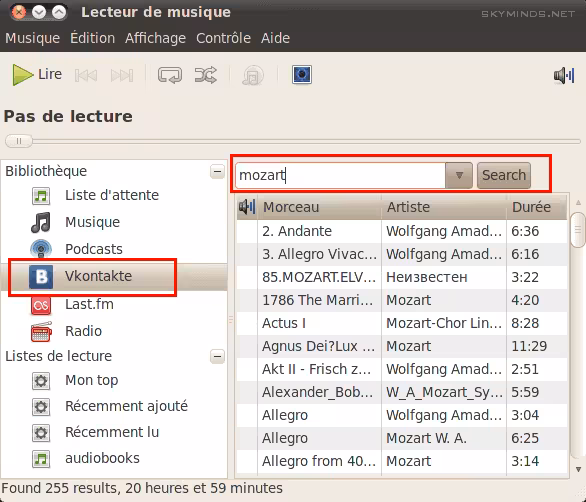The width and height of the screenshot is (586, 502).
Task: Click the grayed music note toolbar icon
Action: [253, 76]
